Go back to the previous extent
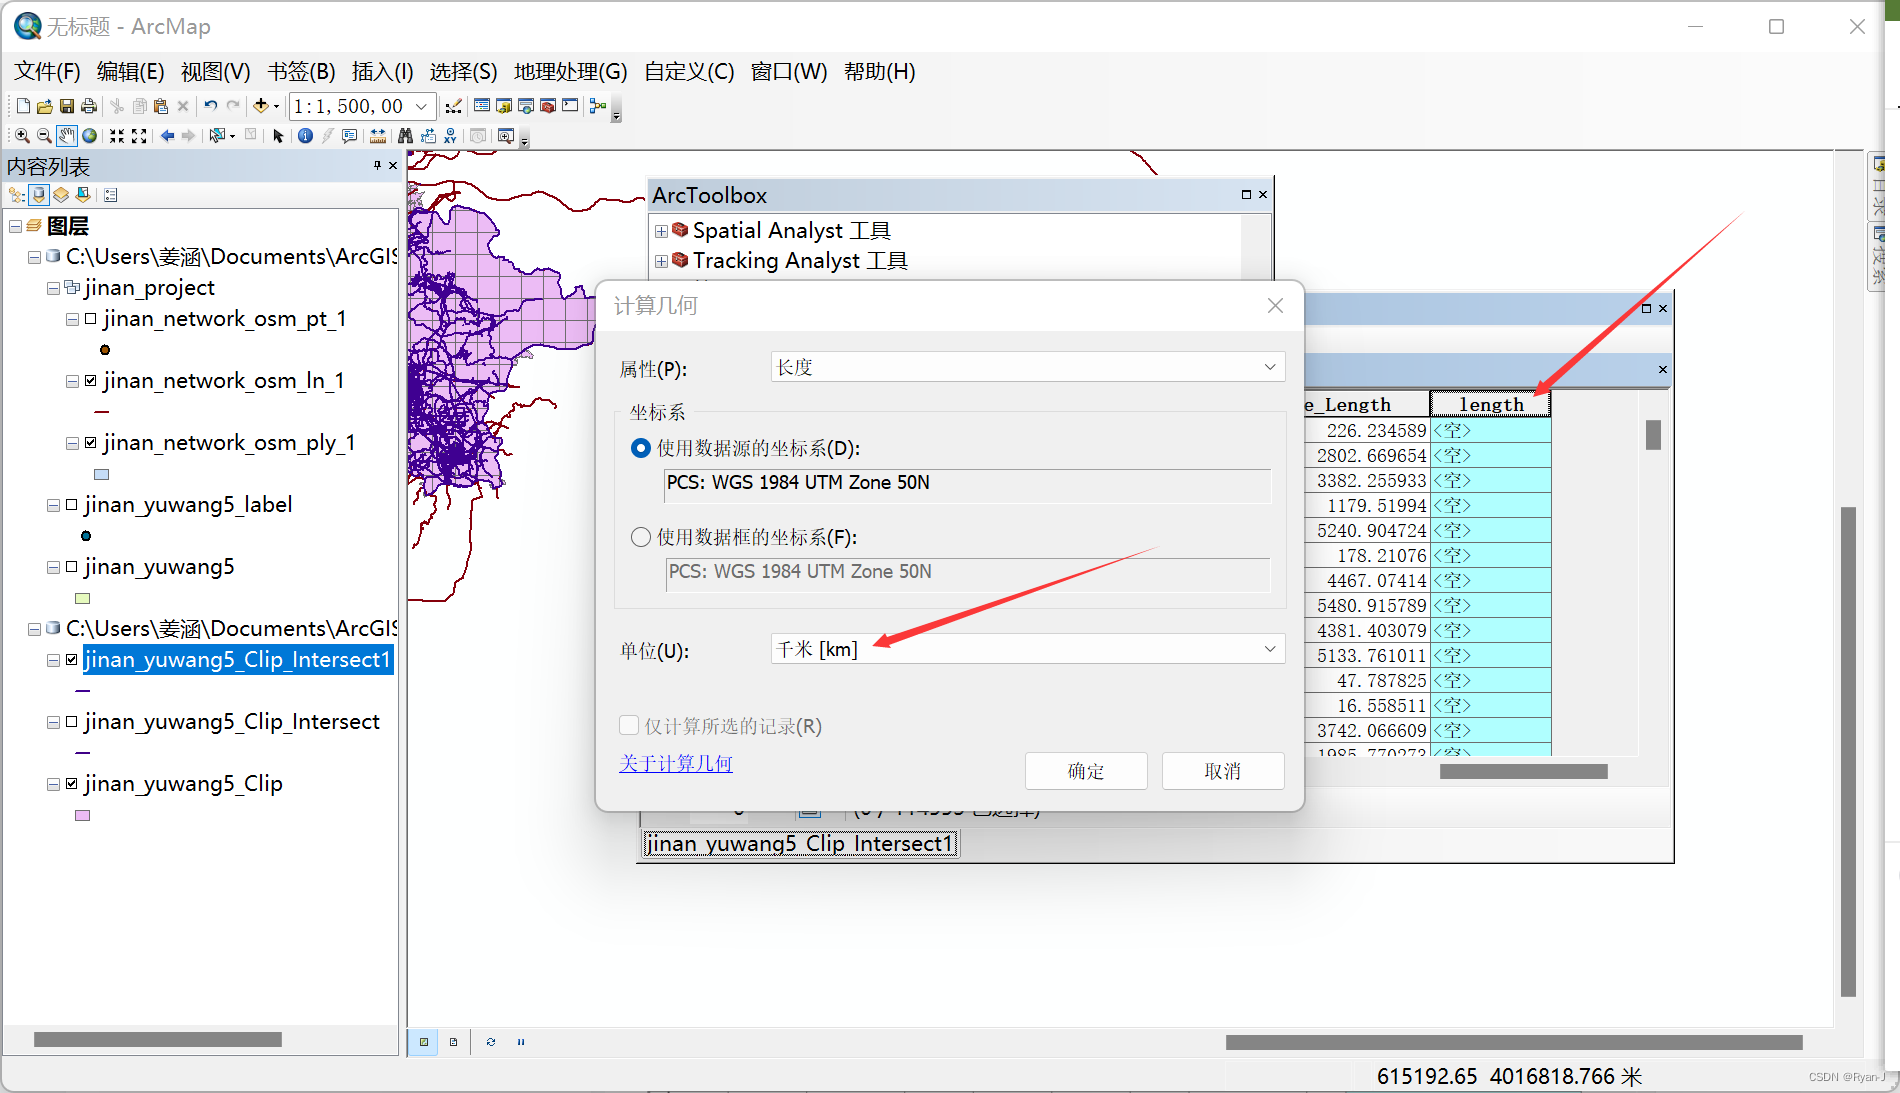 pyautogui.click(x=167, y=136)
